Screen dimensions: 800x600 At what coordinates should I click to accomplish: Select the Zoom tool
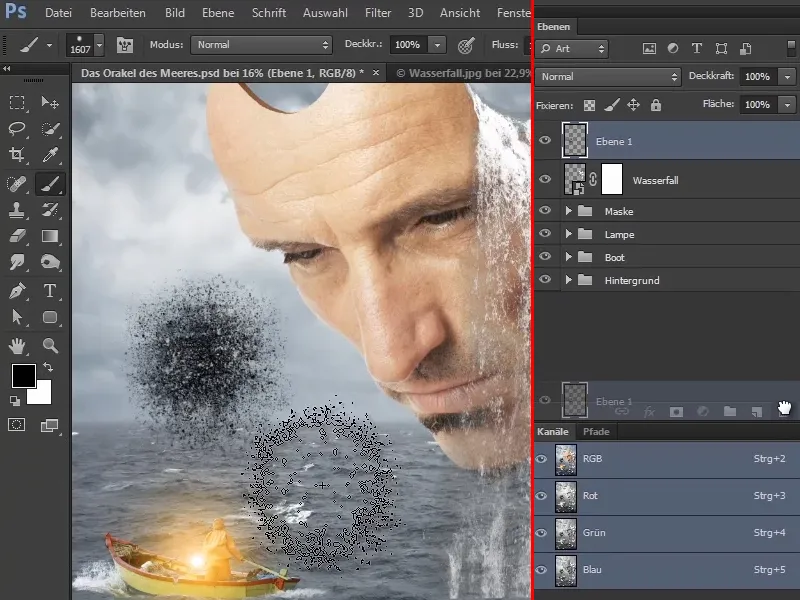(49, 346)
